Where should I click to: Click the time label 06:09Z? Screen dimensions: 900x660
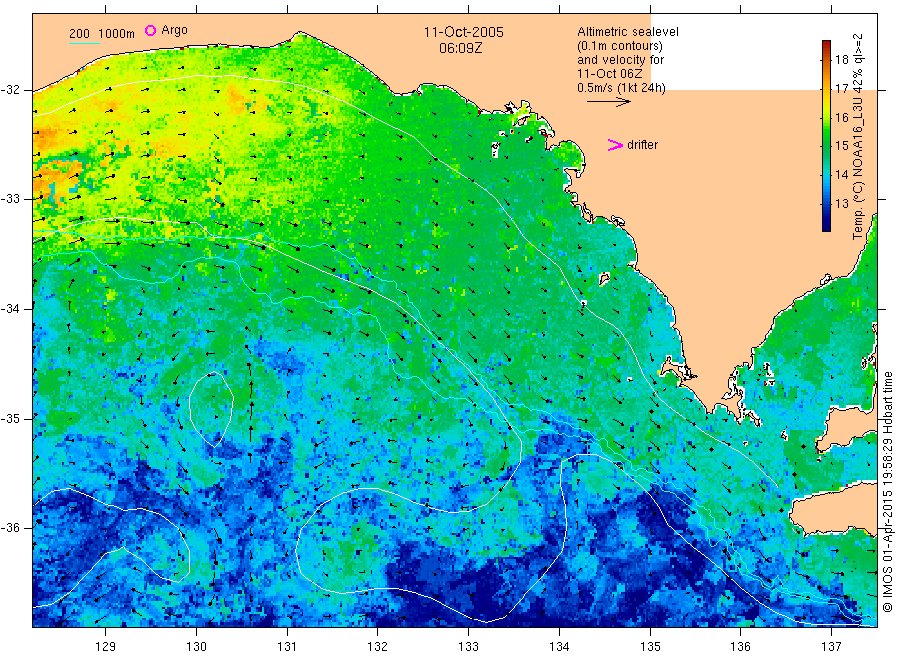(460, 49)
